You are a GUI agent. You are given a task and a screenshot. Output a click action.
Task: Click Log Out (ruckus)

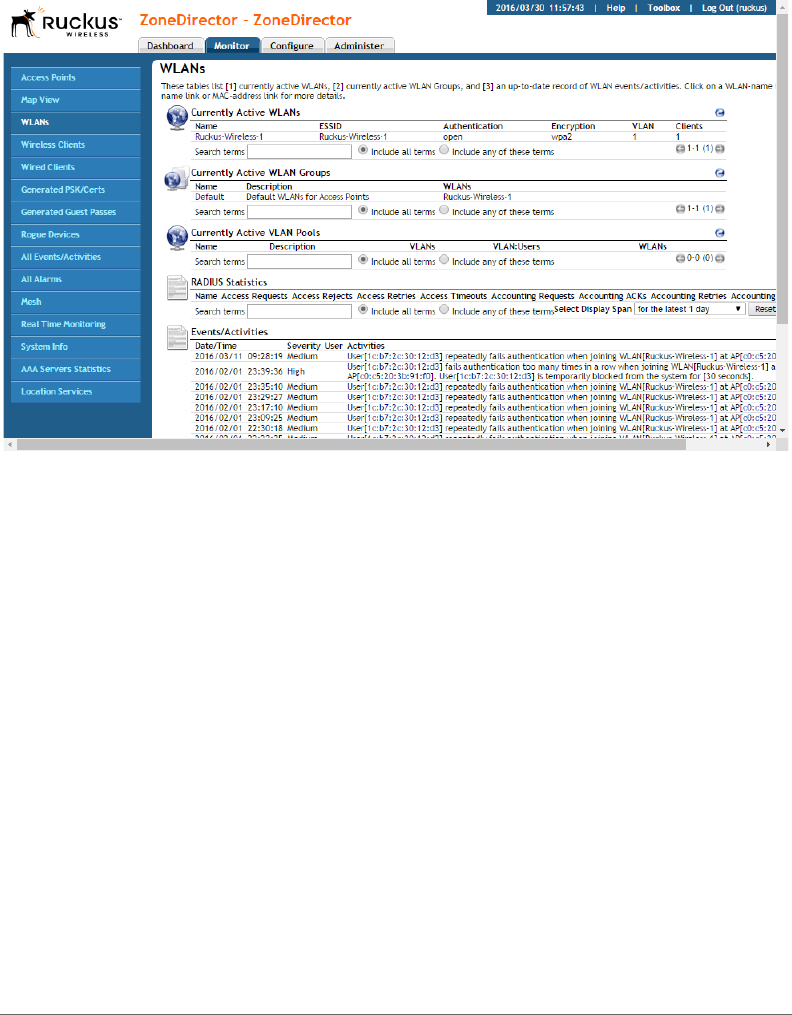[x=734, y=8]
